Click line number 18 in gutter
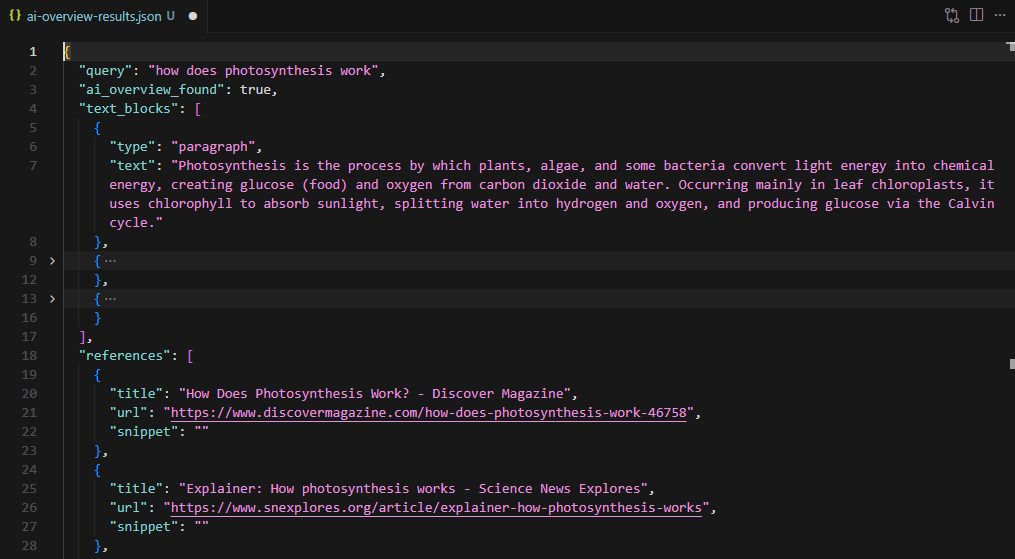 [x=30, y=355]
